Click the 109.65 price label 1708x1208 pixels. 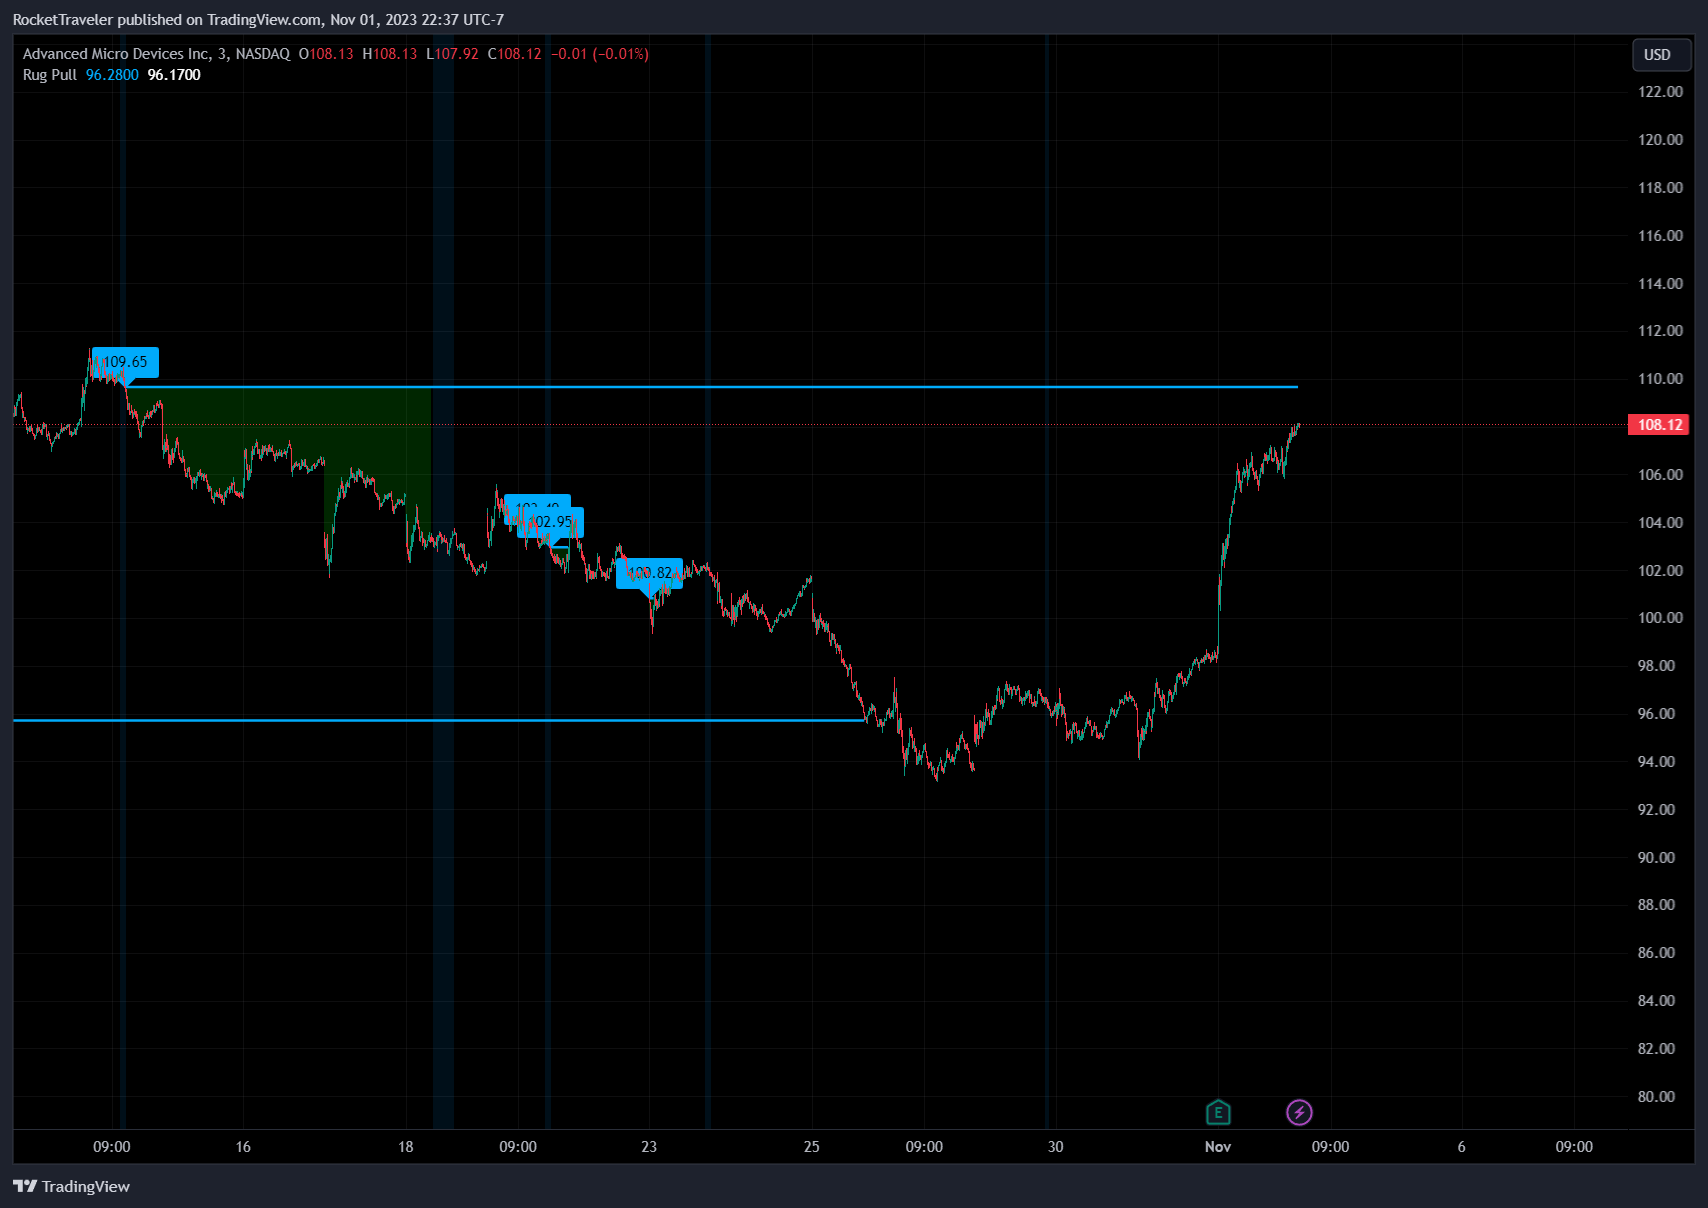click(125, 362)
